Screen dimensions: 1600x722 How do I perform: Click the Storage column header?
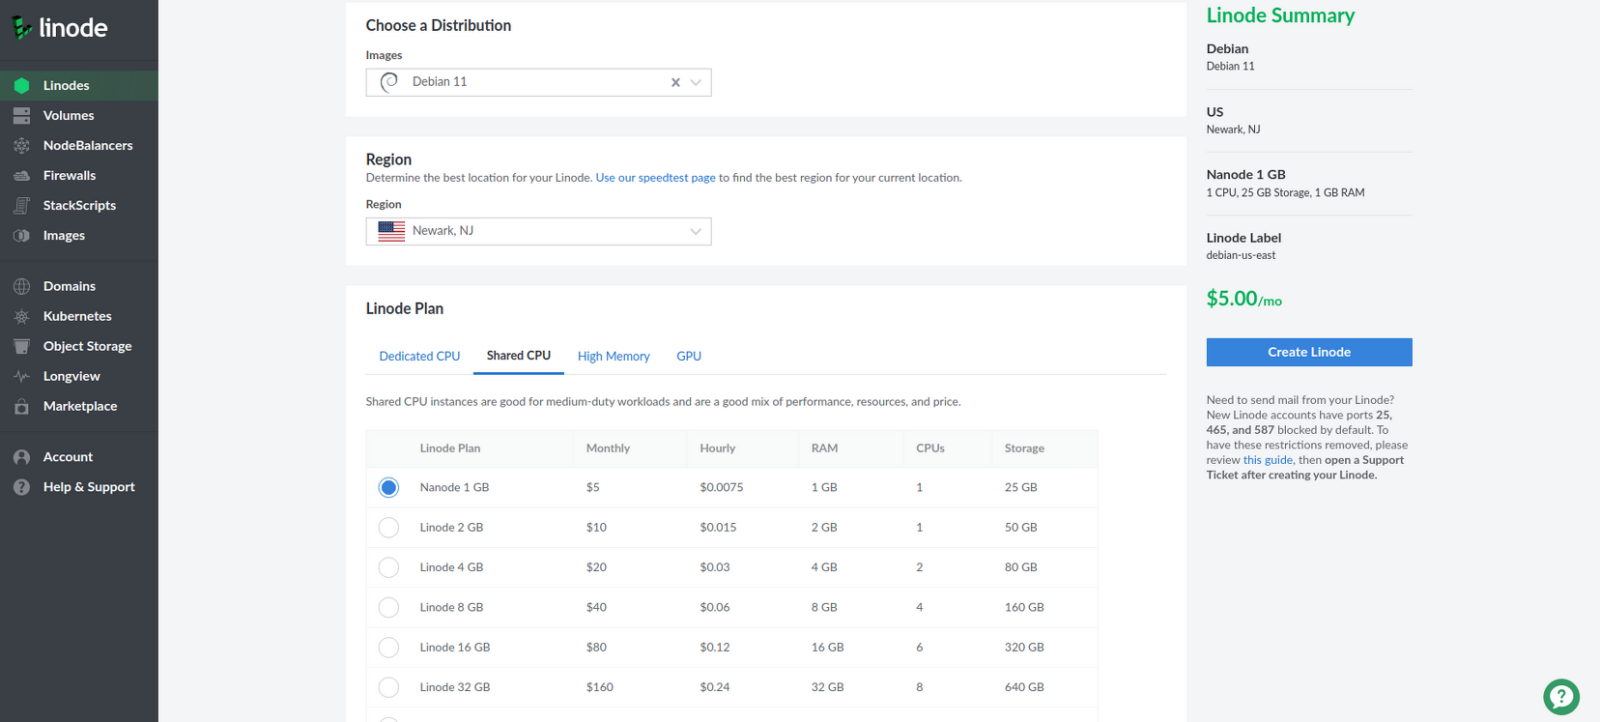click(1024, 449)
